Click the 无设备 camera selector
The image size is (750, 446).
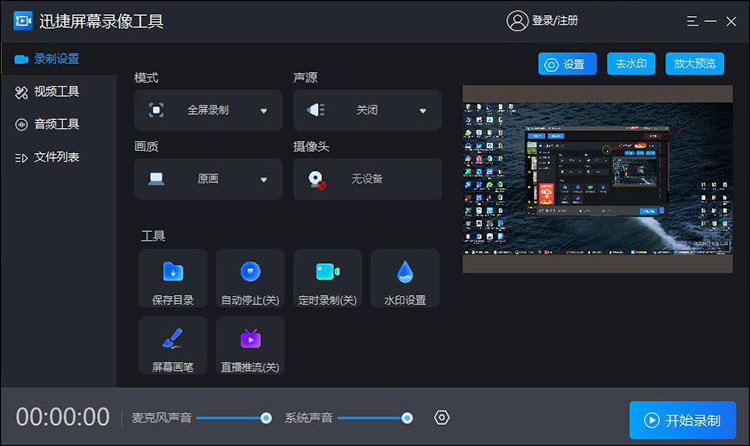(367, 179)
